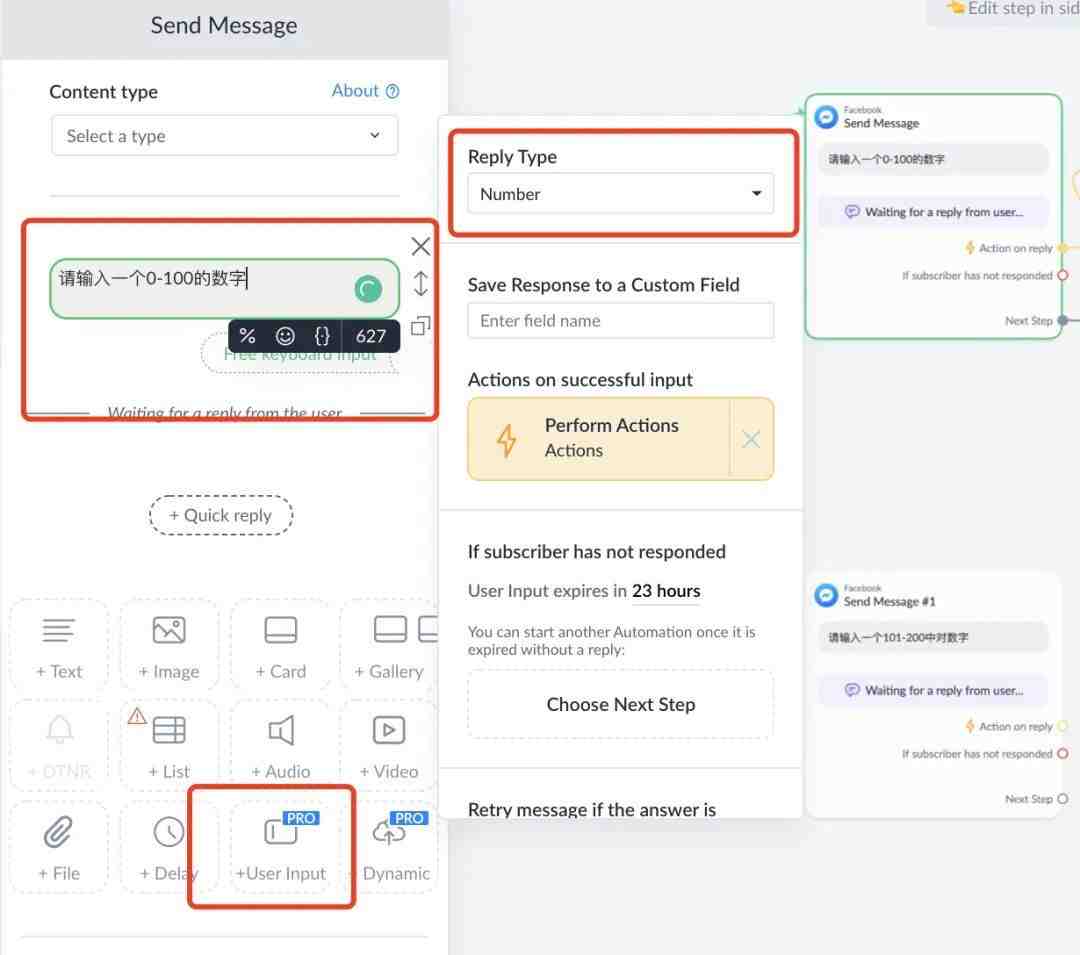Add a List block

click(x=169, y=745)
